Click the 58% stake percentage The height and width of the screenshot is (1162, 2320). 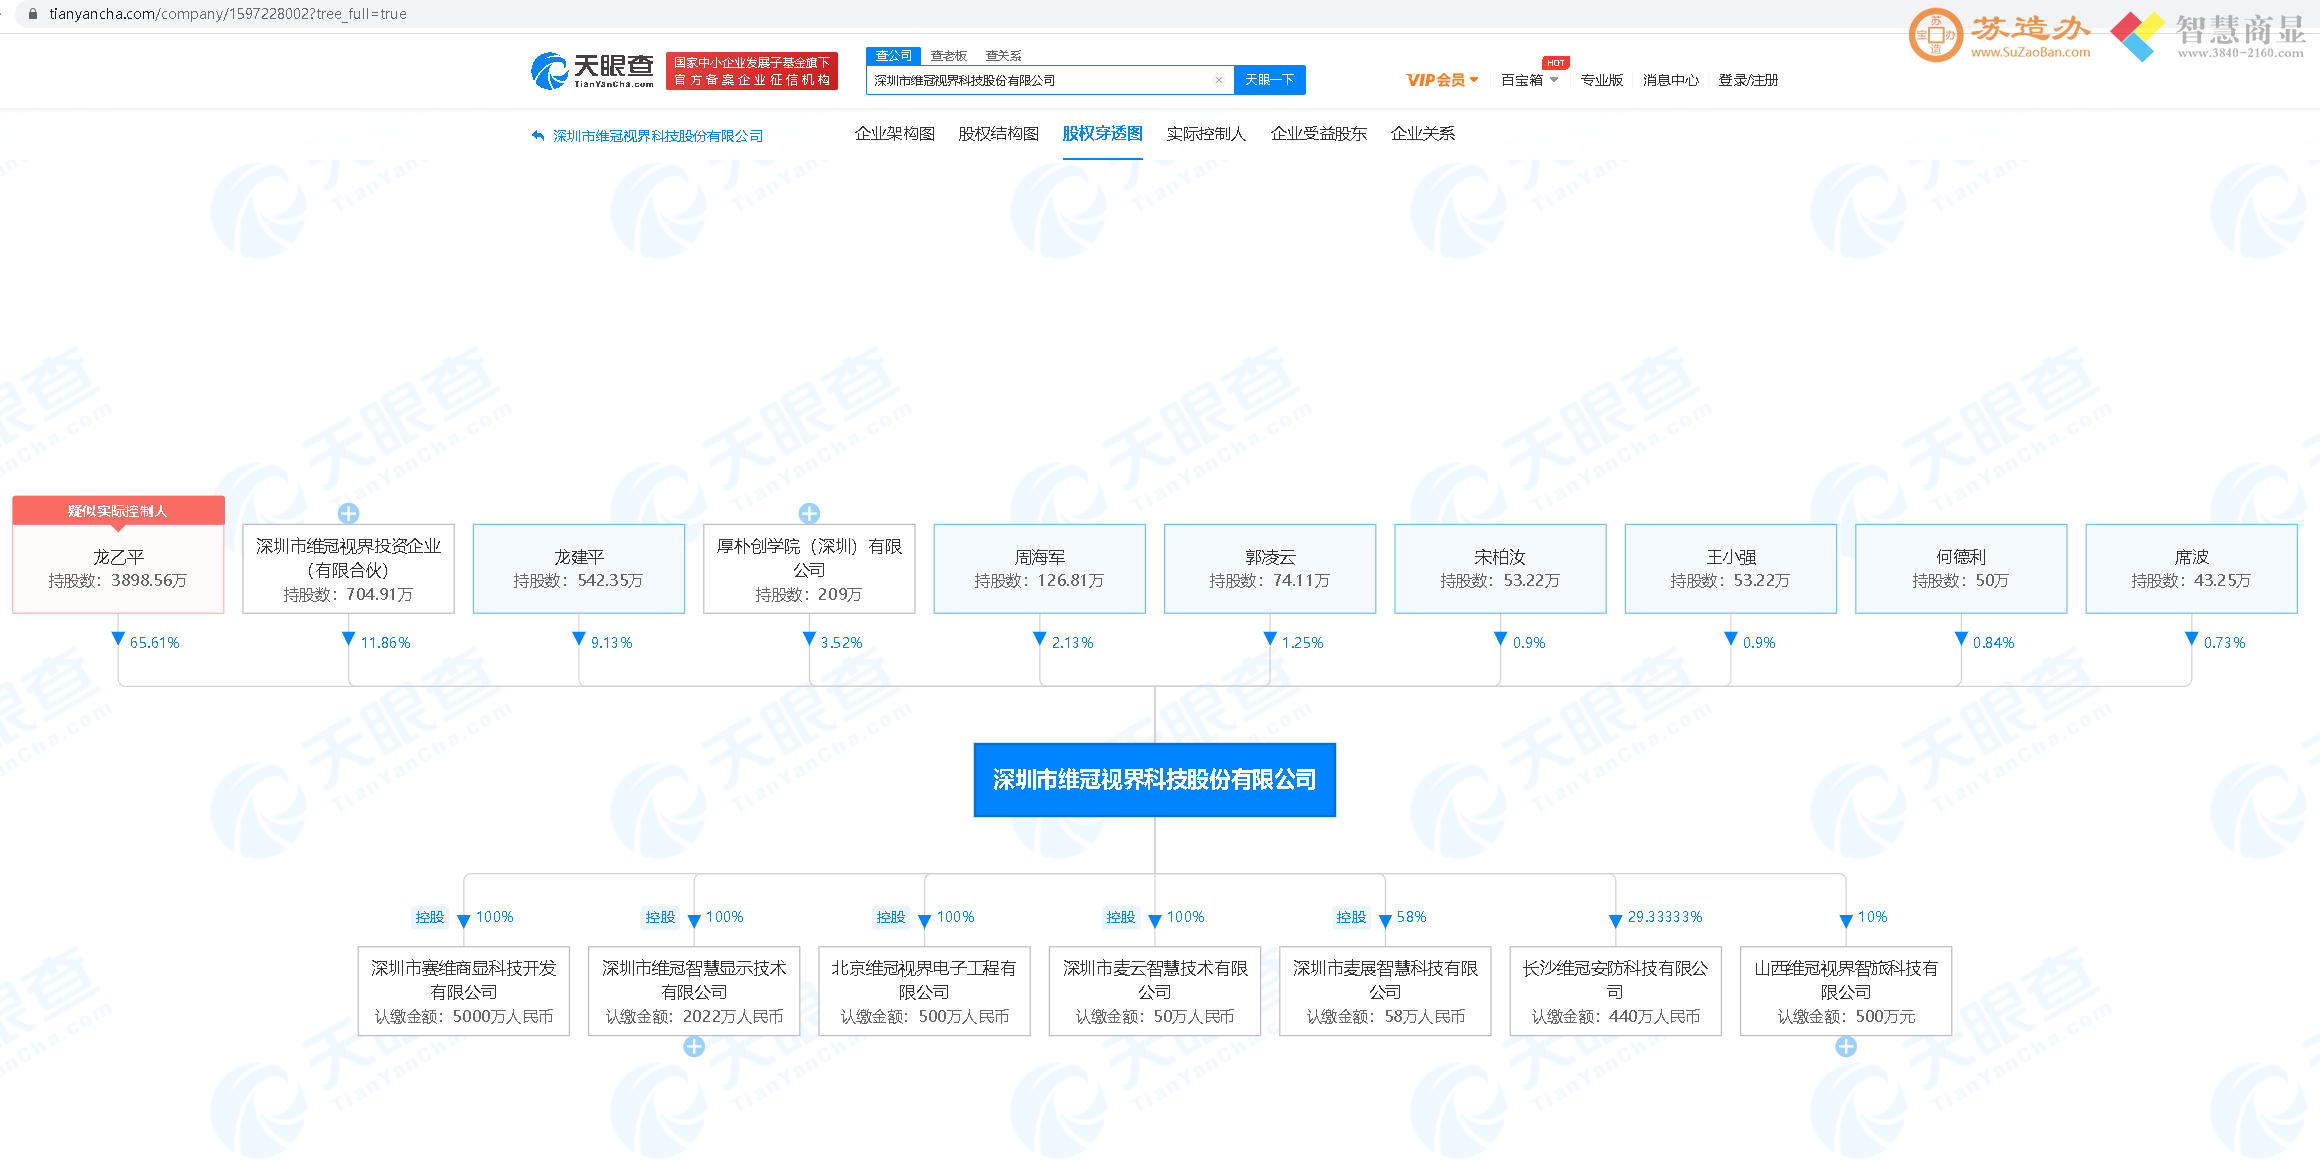click(1412, 917)
